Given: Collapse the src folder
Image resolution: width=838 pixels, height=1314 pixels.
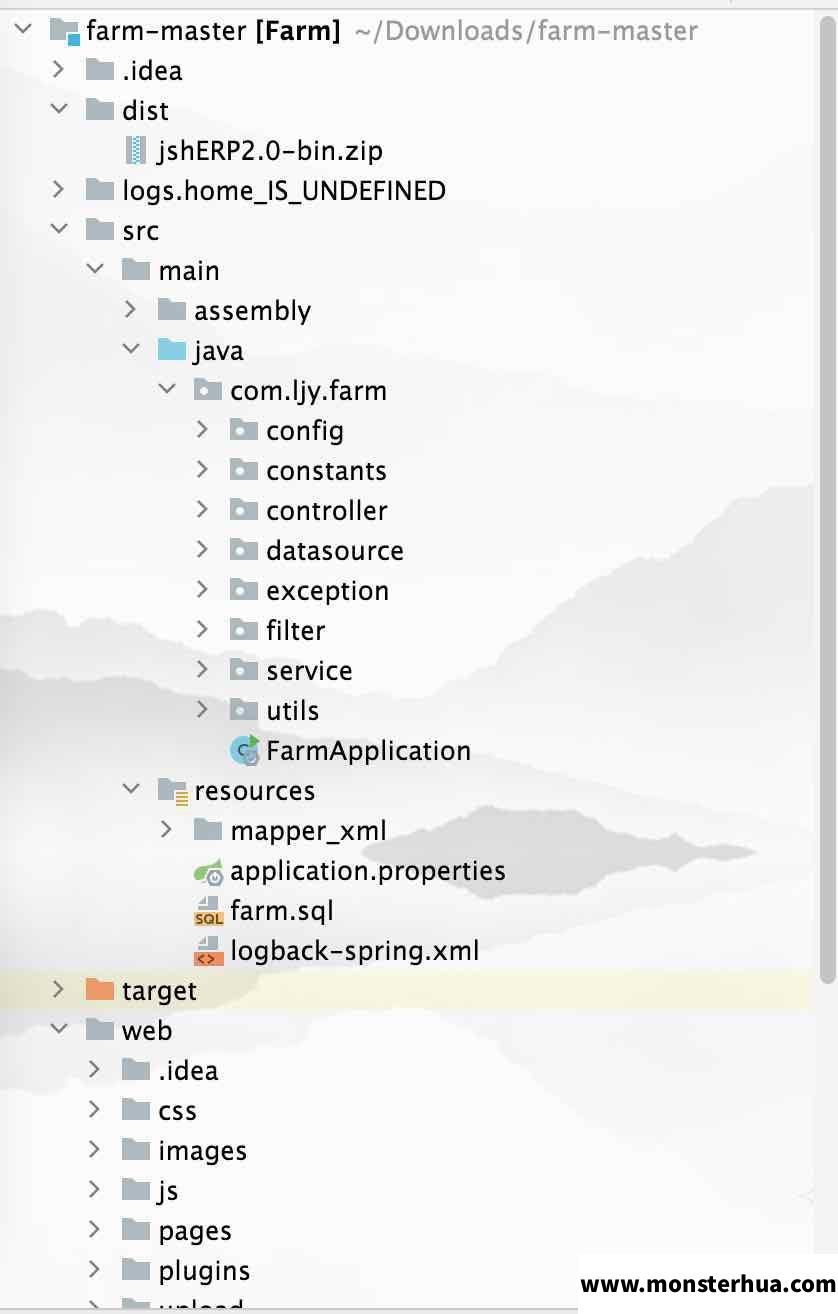Looking at the screenshot, I should coord(58,230).
